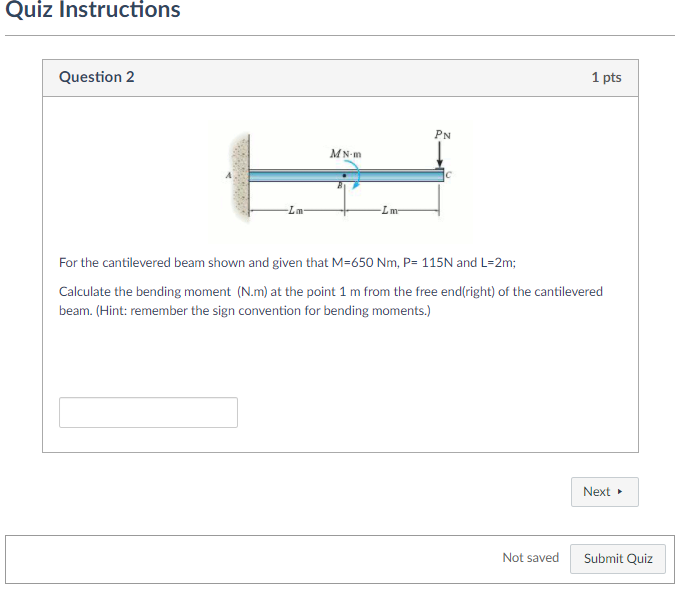Click the Question 2 header title
The image size is (688, 595).
[x=97, y=77]
